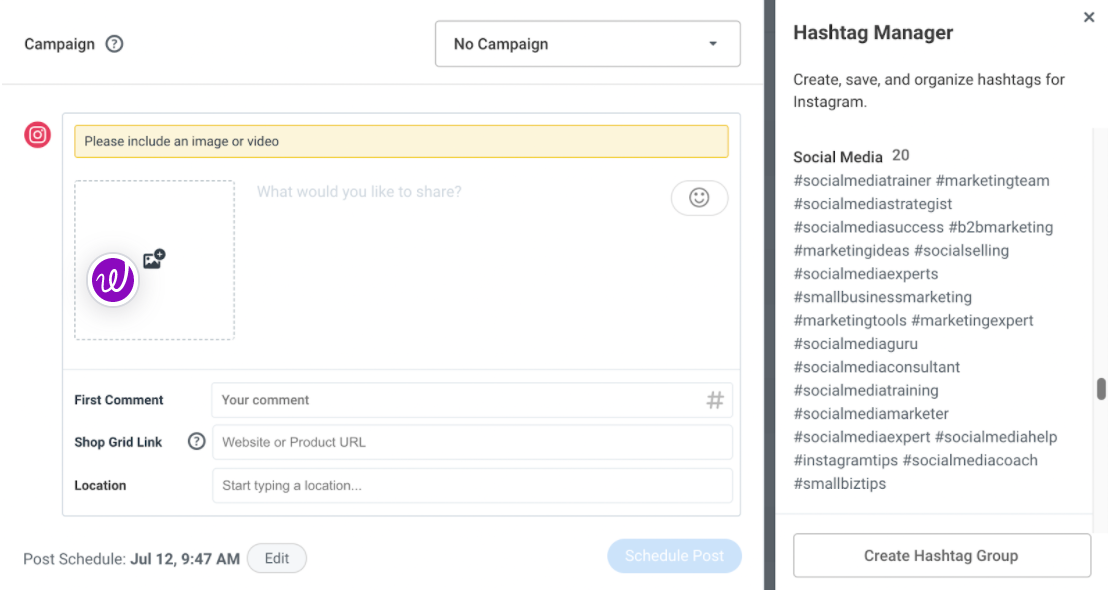Click the Schedule Post button

coord(674,556)
